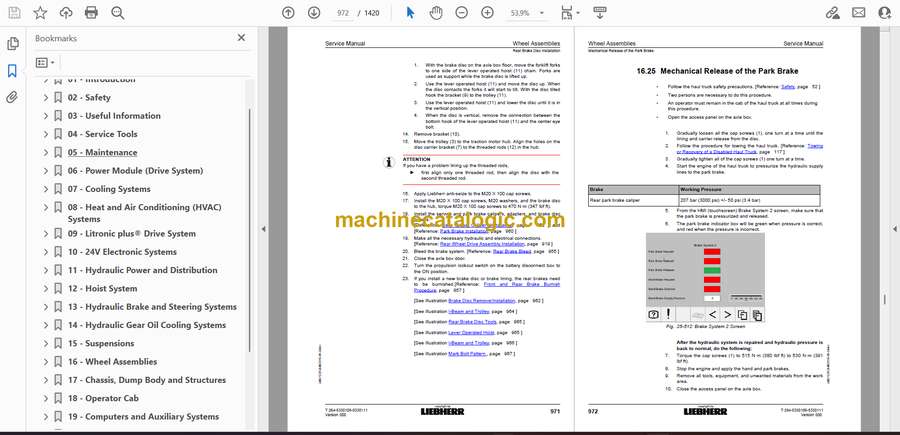
Task: Open the share with others icon
Action: pos(885,13)
